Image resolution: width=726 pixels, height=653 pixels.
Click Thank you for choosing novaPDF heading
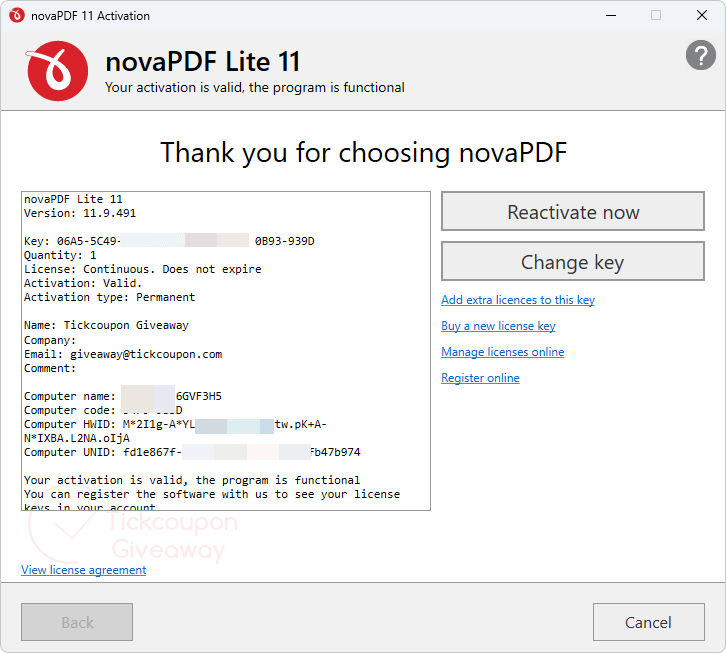(x=363, y=153)
